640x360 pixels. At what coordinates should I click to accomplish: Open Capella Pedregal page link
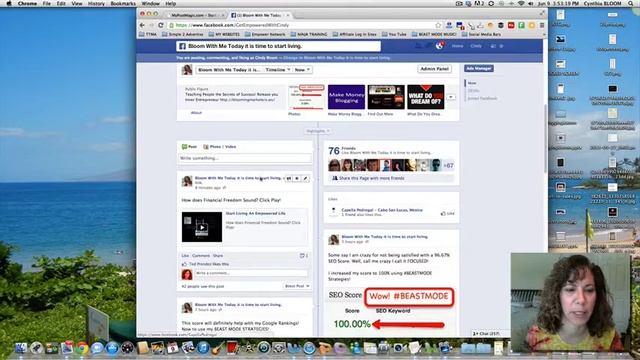click(382, 210)
